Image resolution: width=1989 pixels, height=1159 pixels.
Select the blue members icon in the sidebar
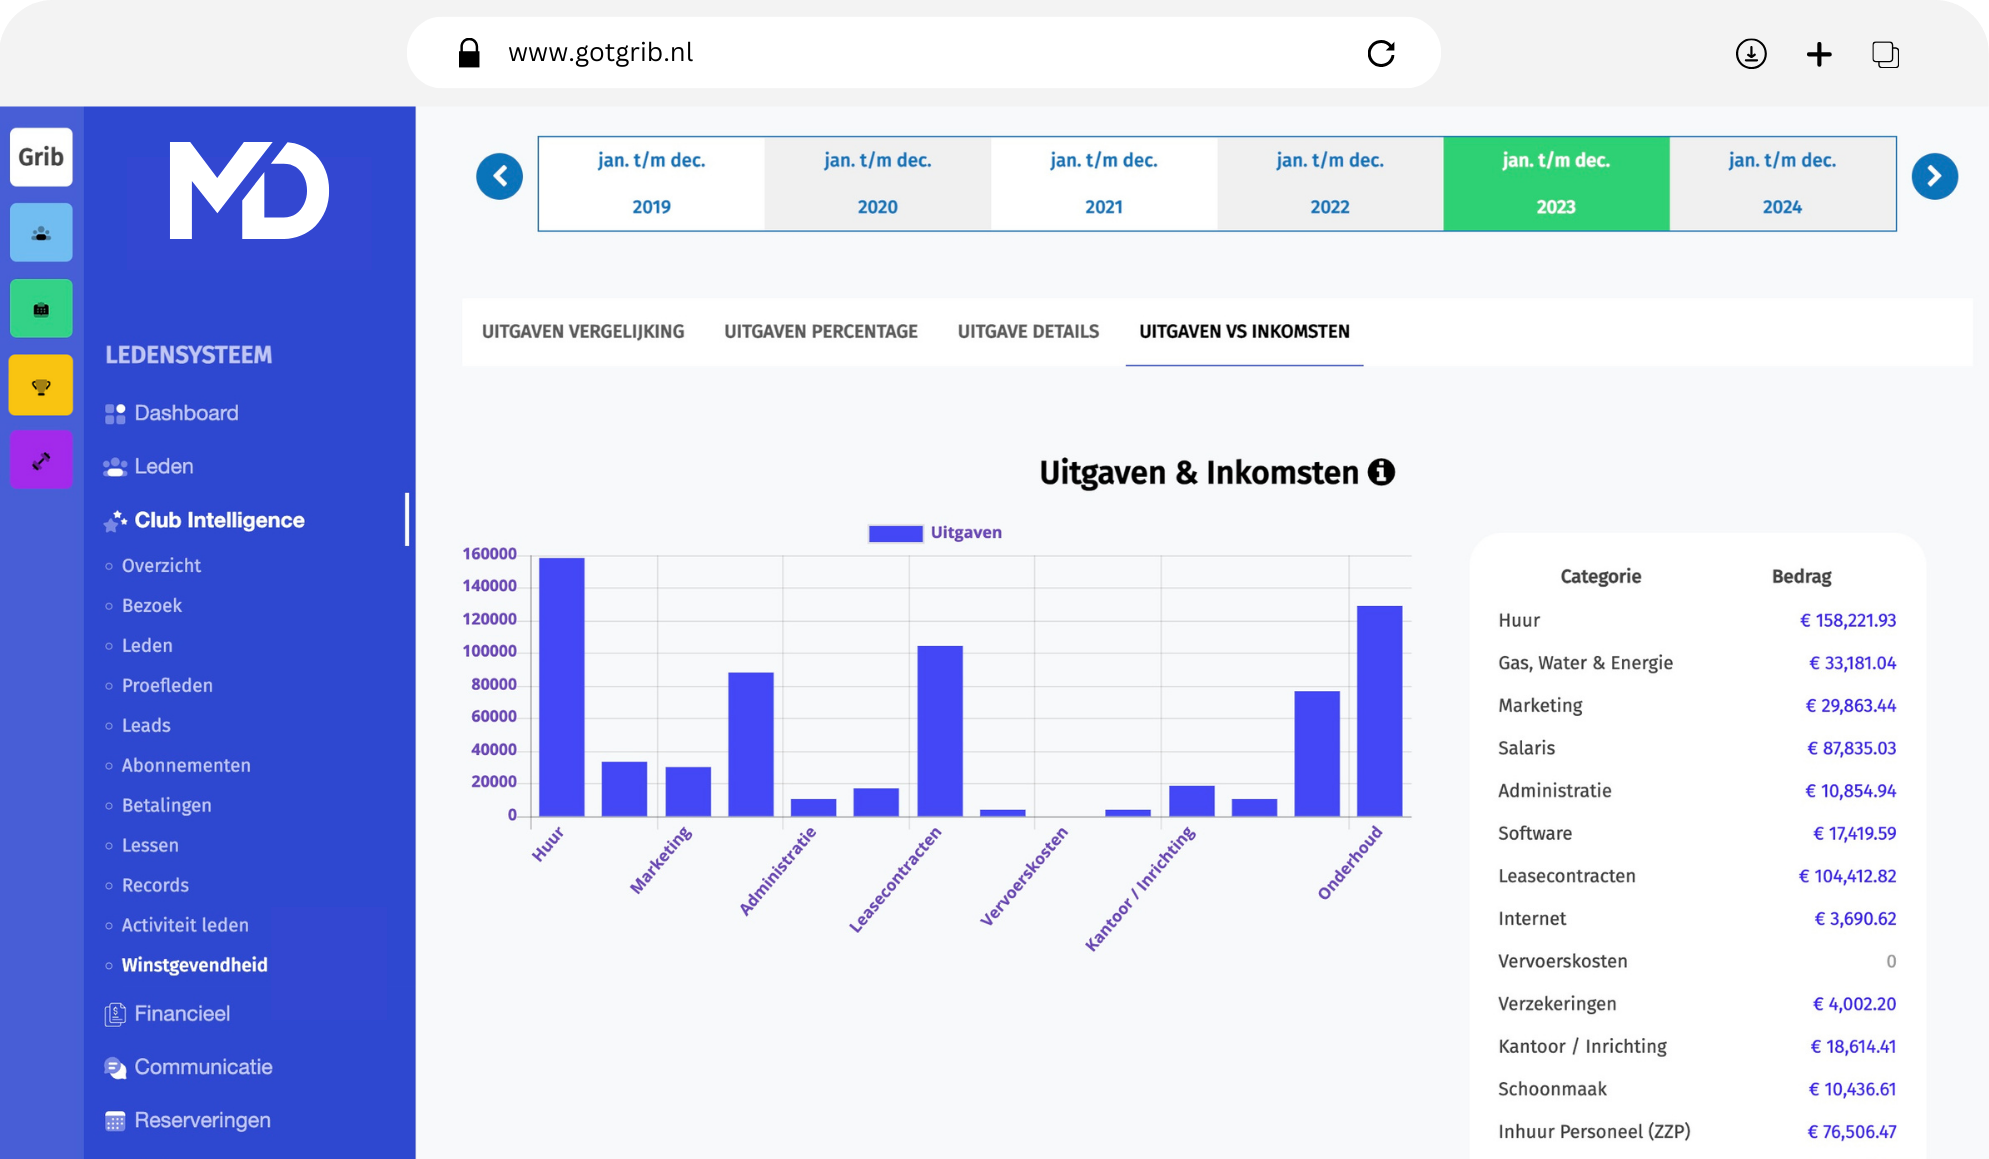point(41,232)
